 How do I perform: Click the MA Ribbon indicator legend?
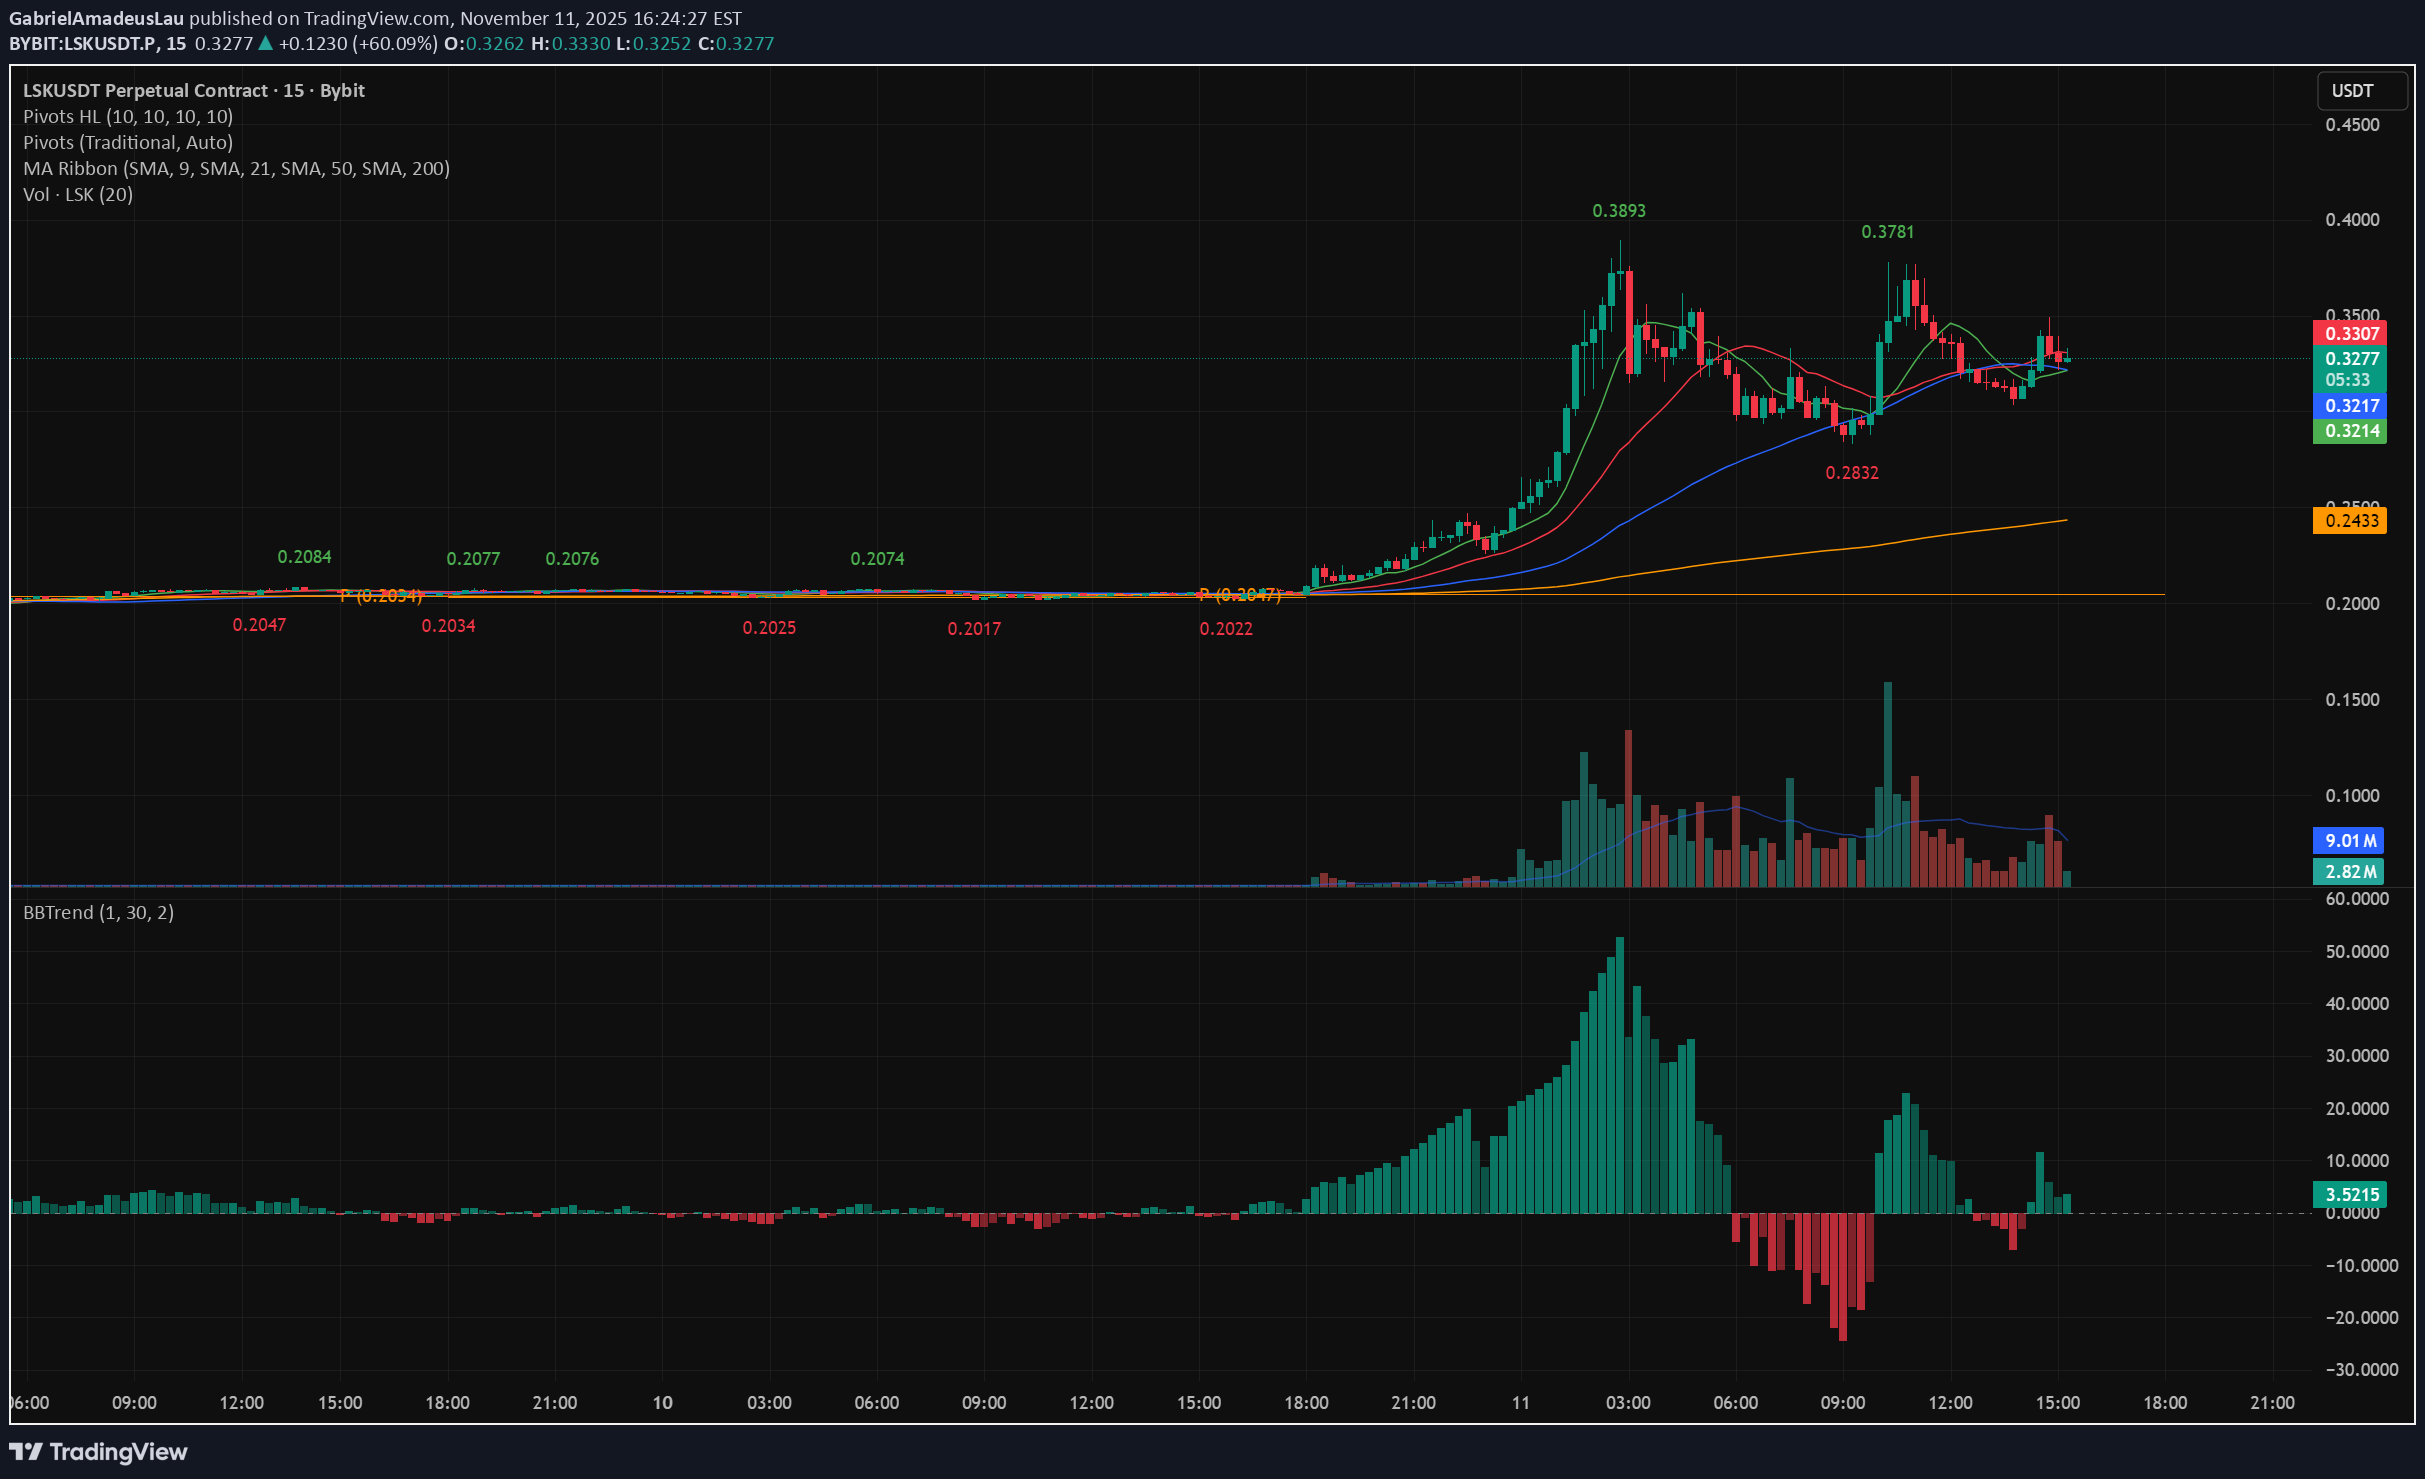point(236,168)
